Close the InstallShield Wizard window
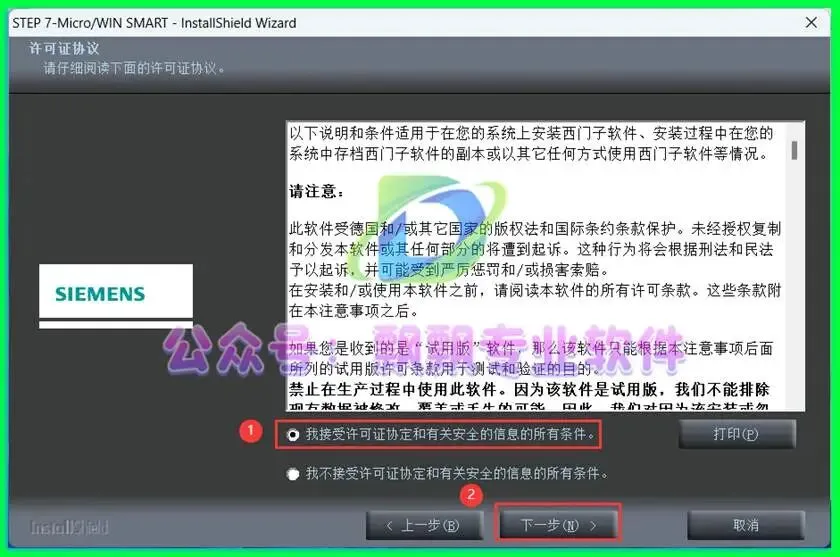Image resolution: width=840 pixels, height=557 pixels. tap(811, 22)
